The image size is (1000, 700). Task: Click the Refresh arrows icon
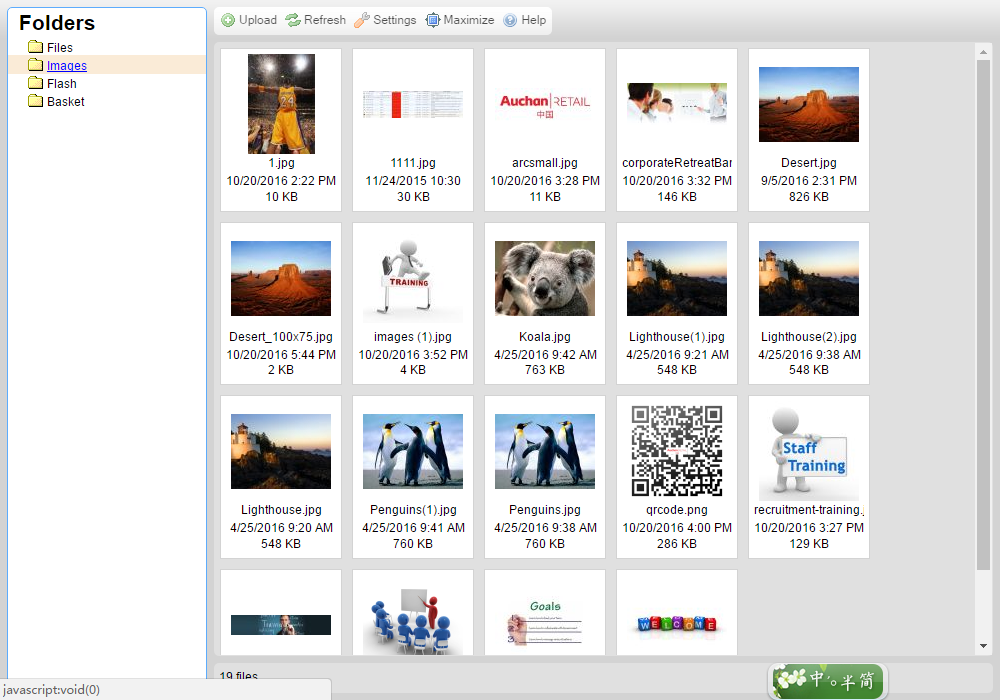click(x=293, y=20)
